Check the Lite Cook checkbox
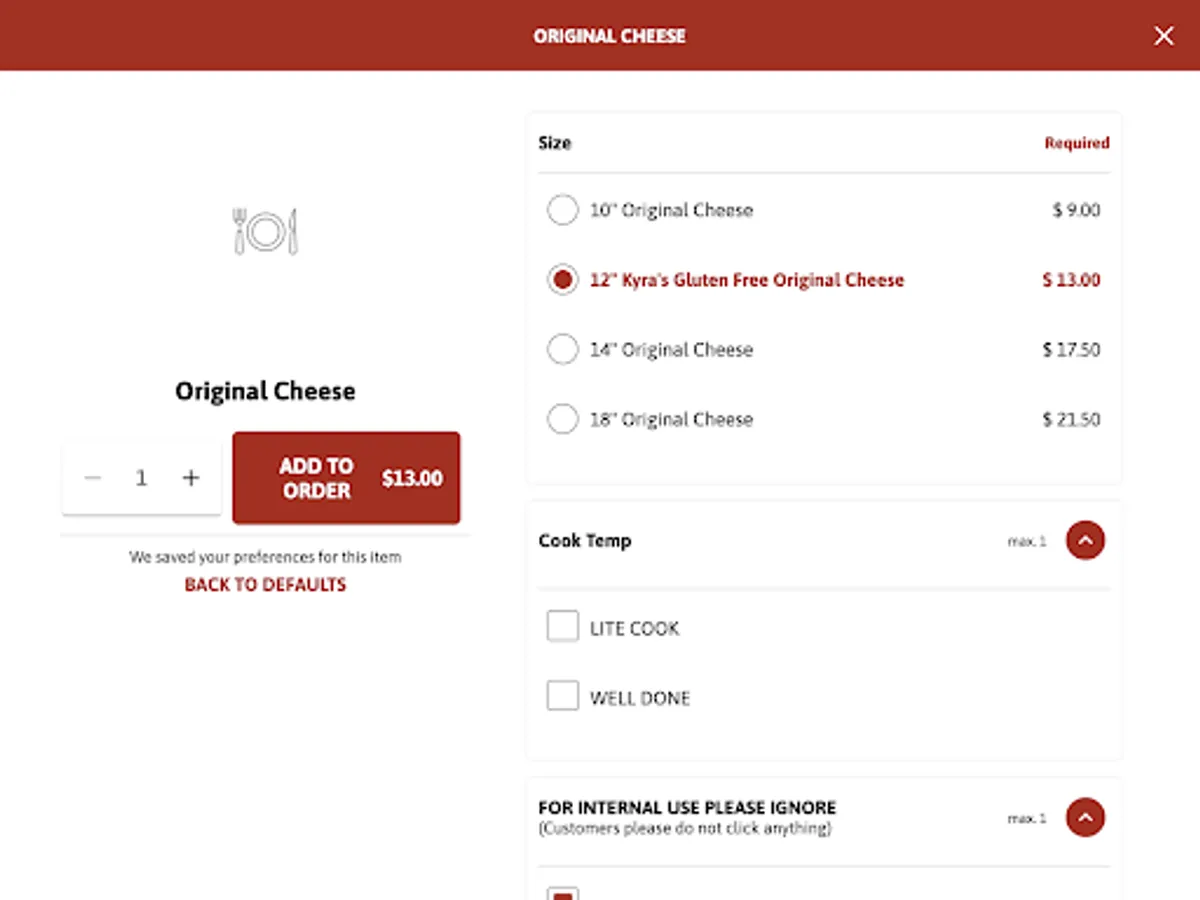Screen dimensions: 1200x900 pyautogui.click(x=563, y=627)
